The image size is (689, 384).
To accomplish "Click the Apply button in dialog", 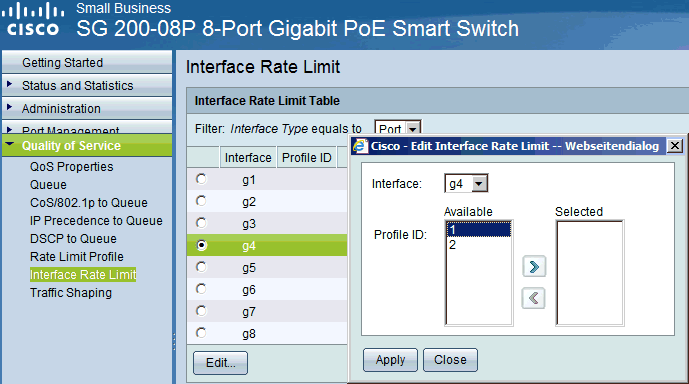I will (x=390, y=360).
